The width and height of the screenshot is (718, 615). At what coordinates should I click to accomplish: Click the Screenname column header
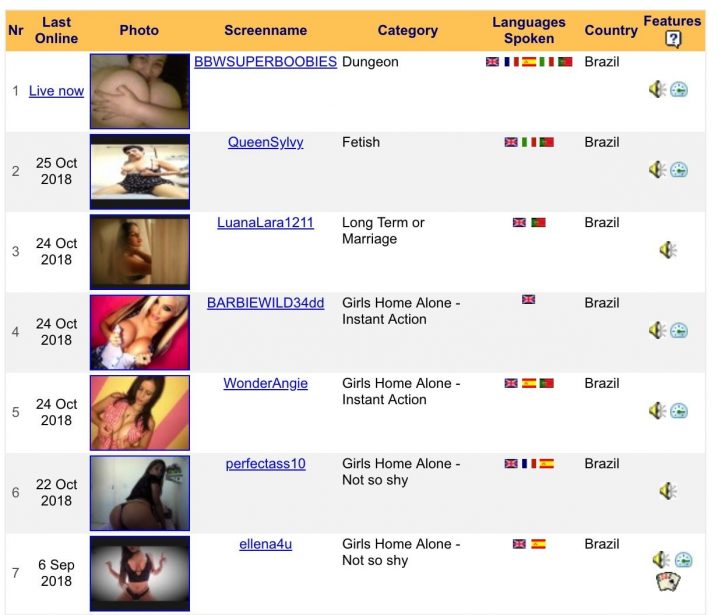tap(266, 30)
